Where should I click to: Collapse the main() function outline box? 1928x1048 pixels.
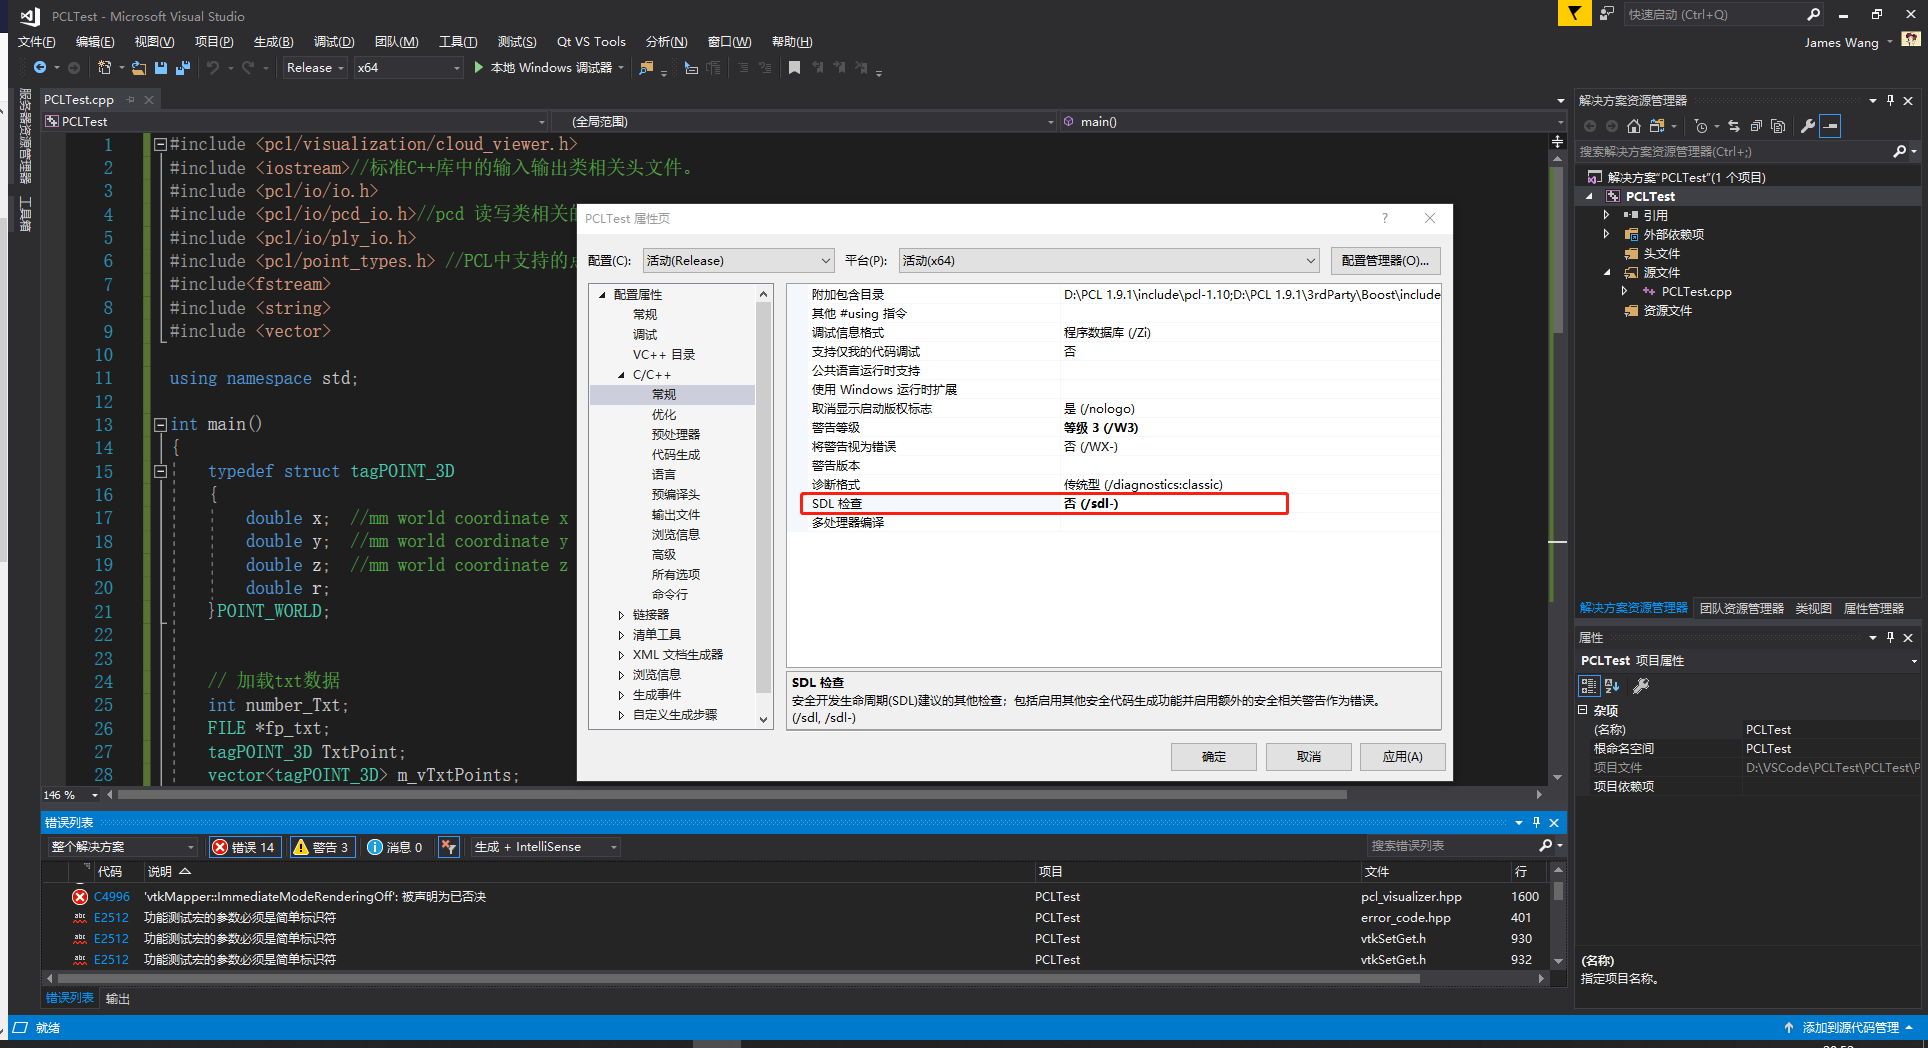coord(160,424)
